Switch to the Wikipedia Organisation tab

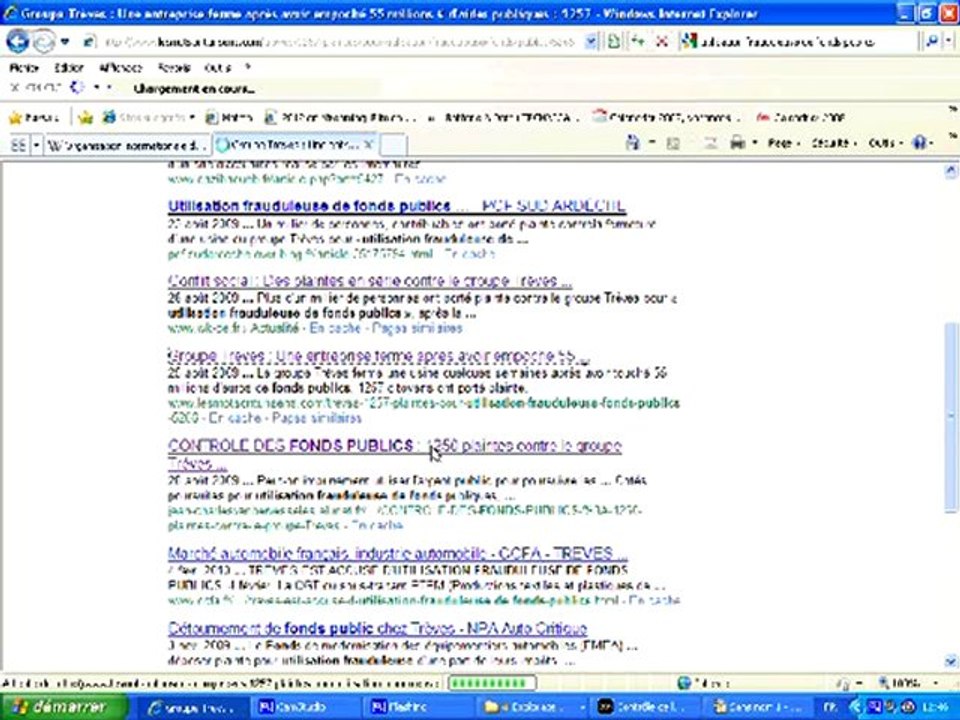127,146
